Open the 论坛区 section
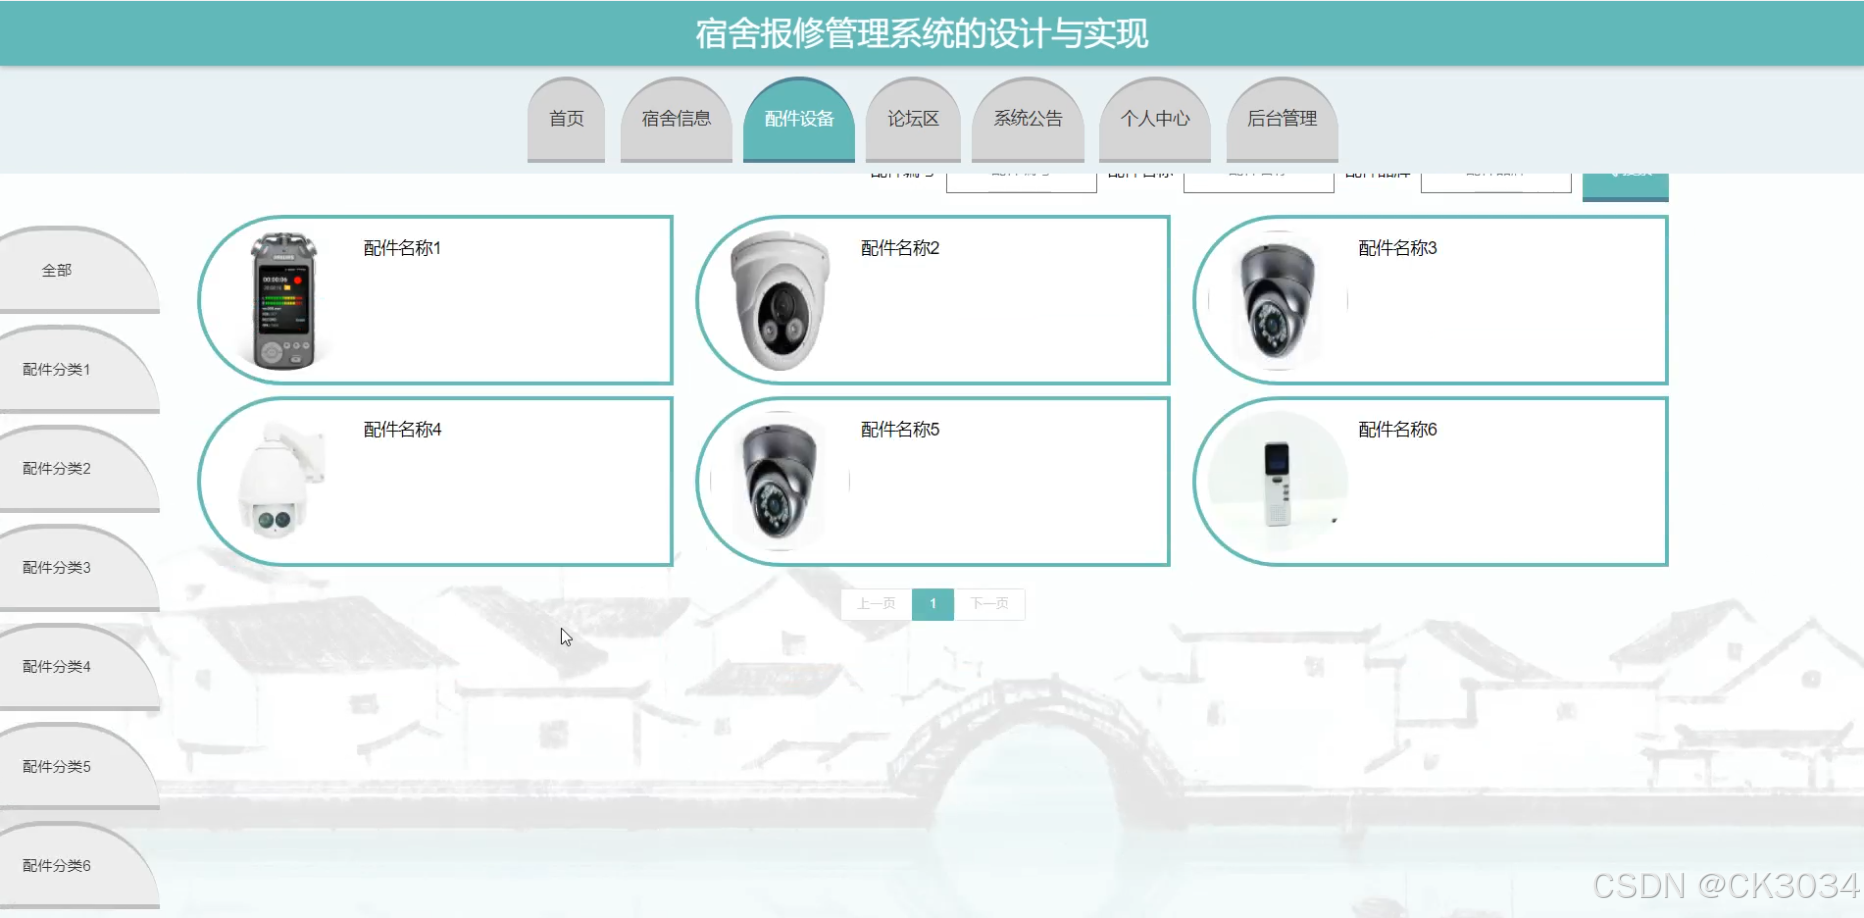The image size is (1864, 918). [x=912, y=118]
